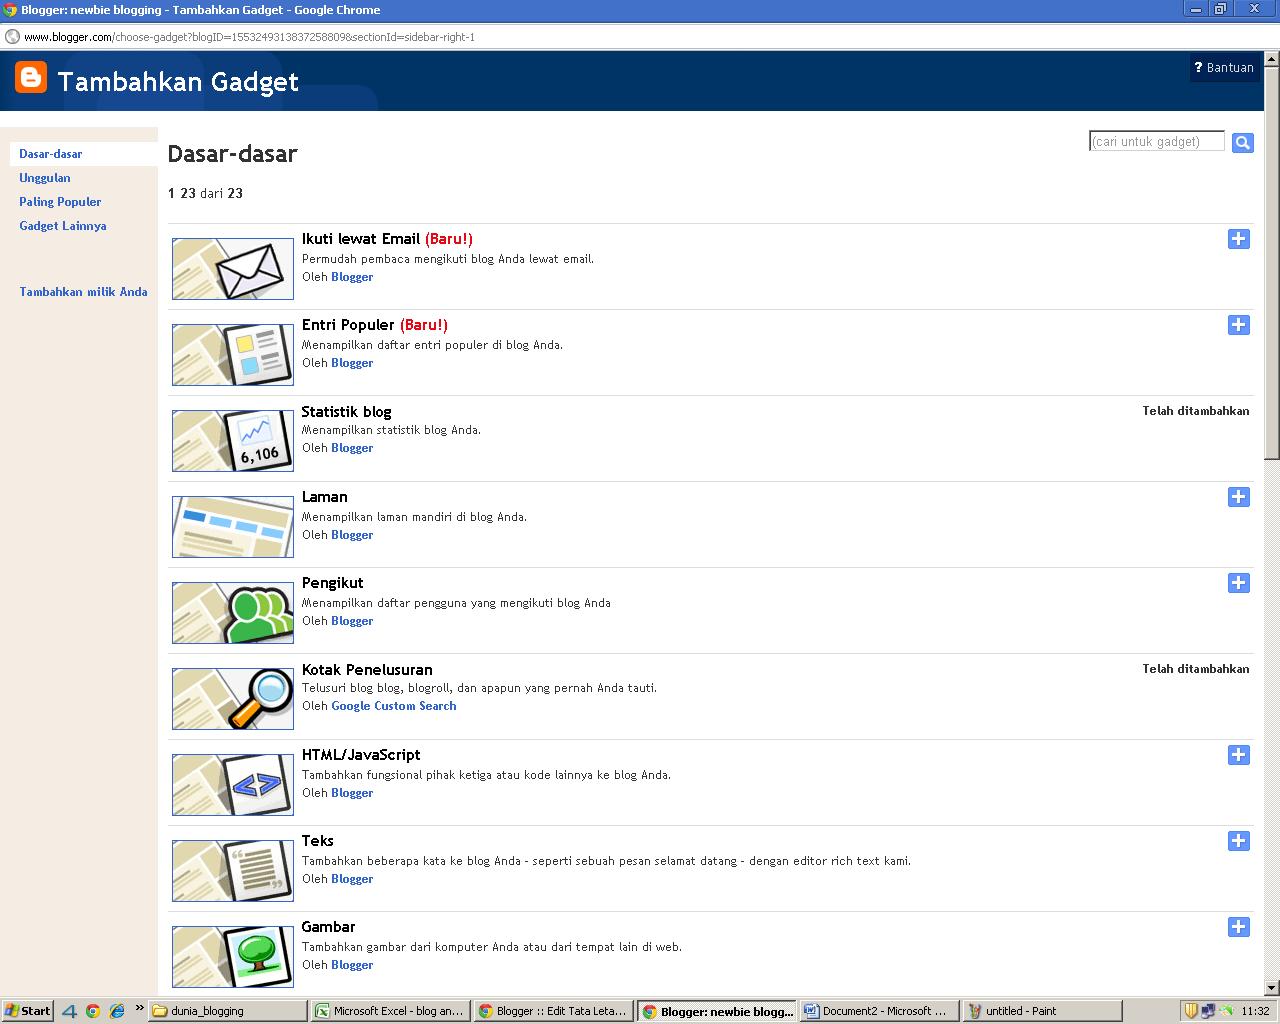
Task: Click the Gambar gadget title
Action: pyautogui.click(x=329, y=927)
